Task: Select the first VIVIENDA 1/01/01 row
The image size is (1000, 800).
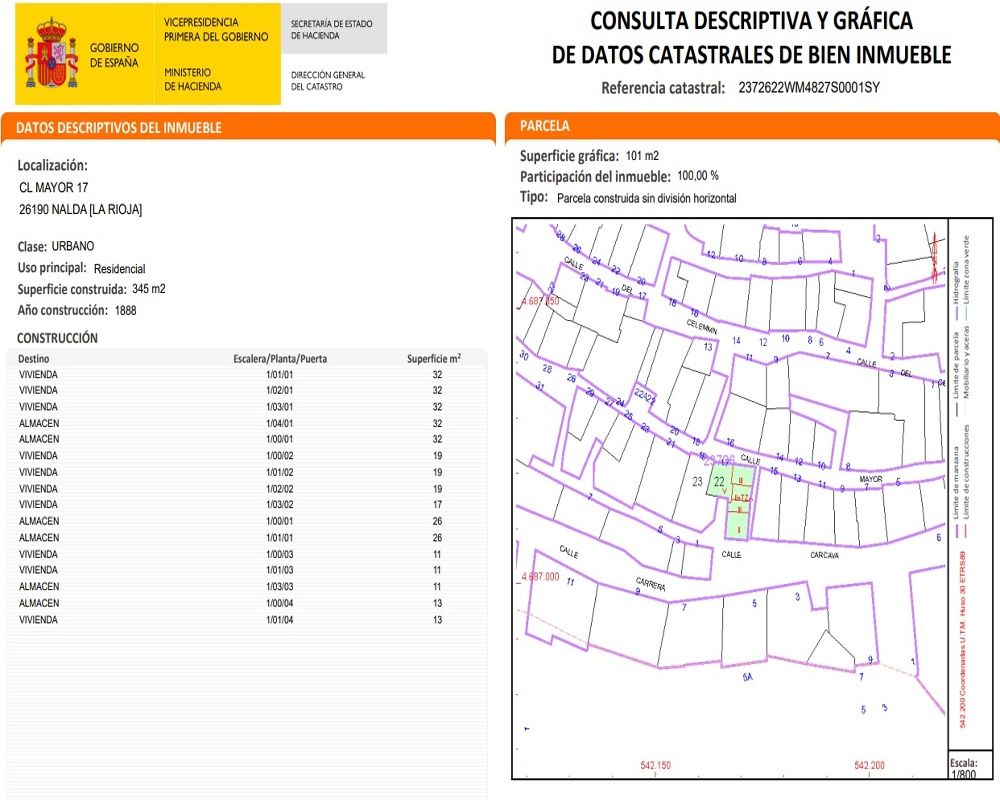Action: point(246,374)
